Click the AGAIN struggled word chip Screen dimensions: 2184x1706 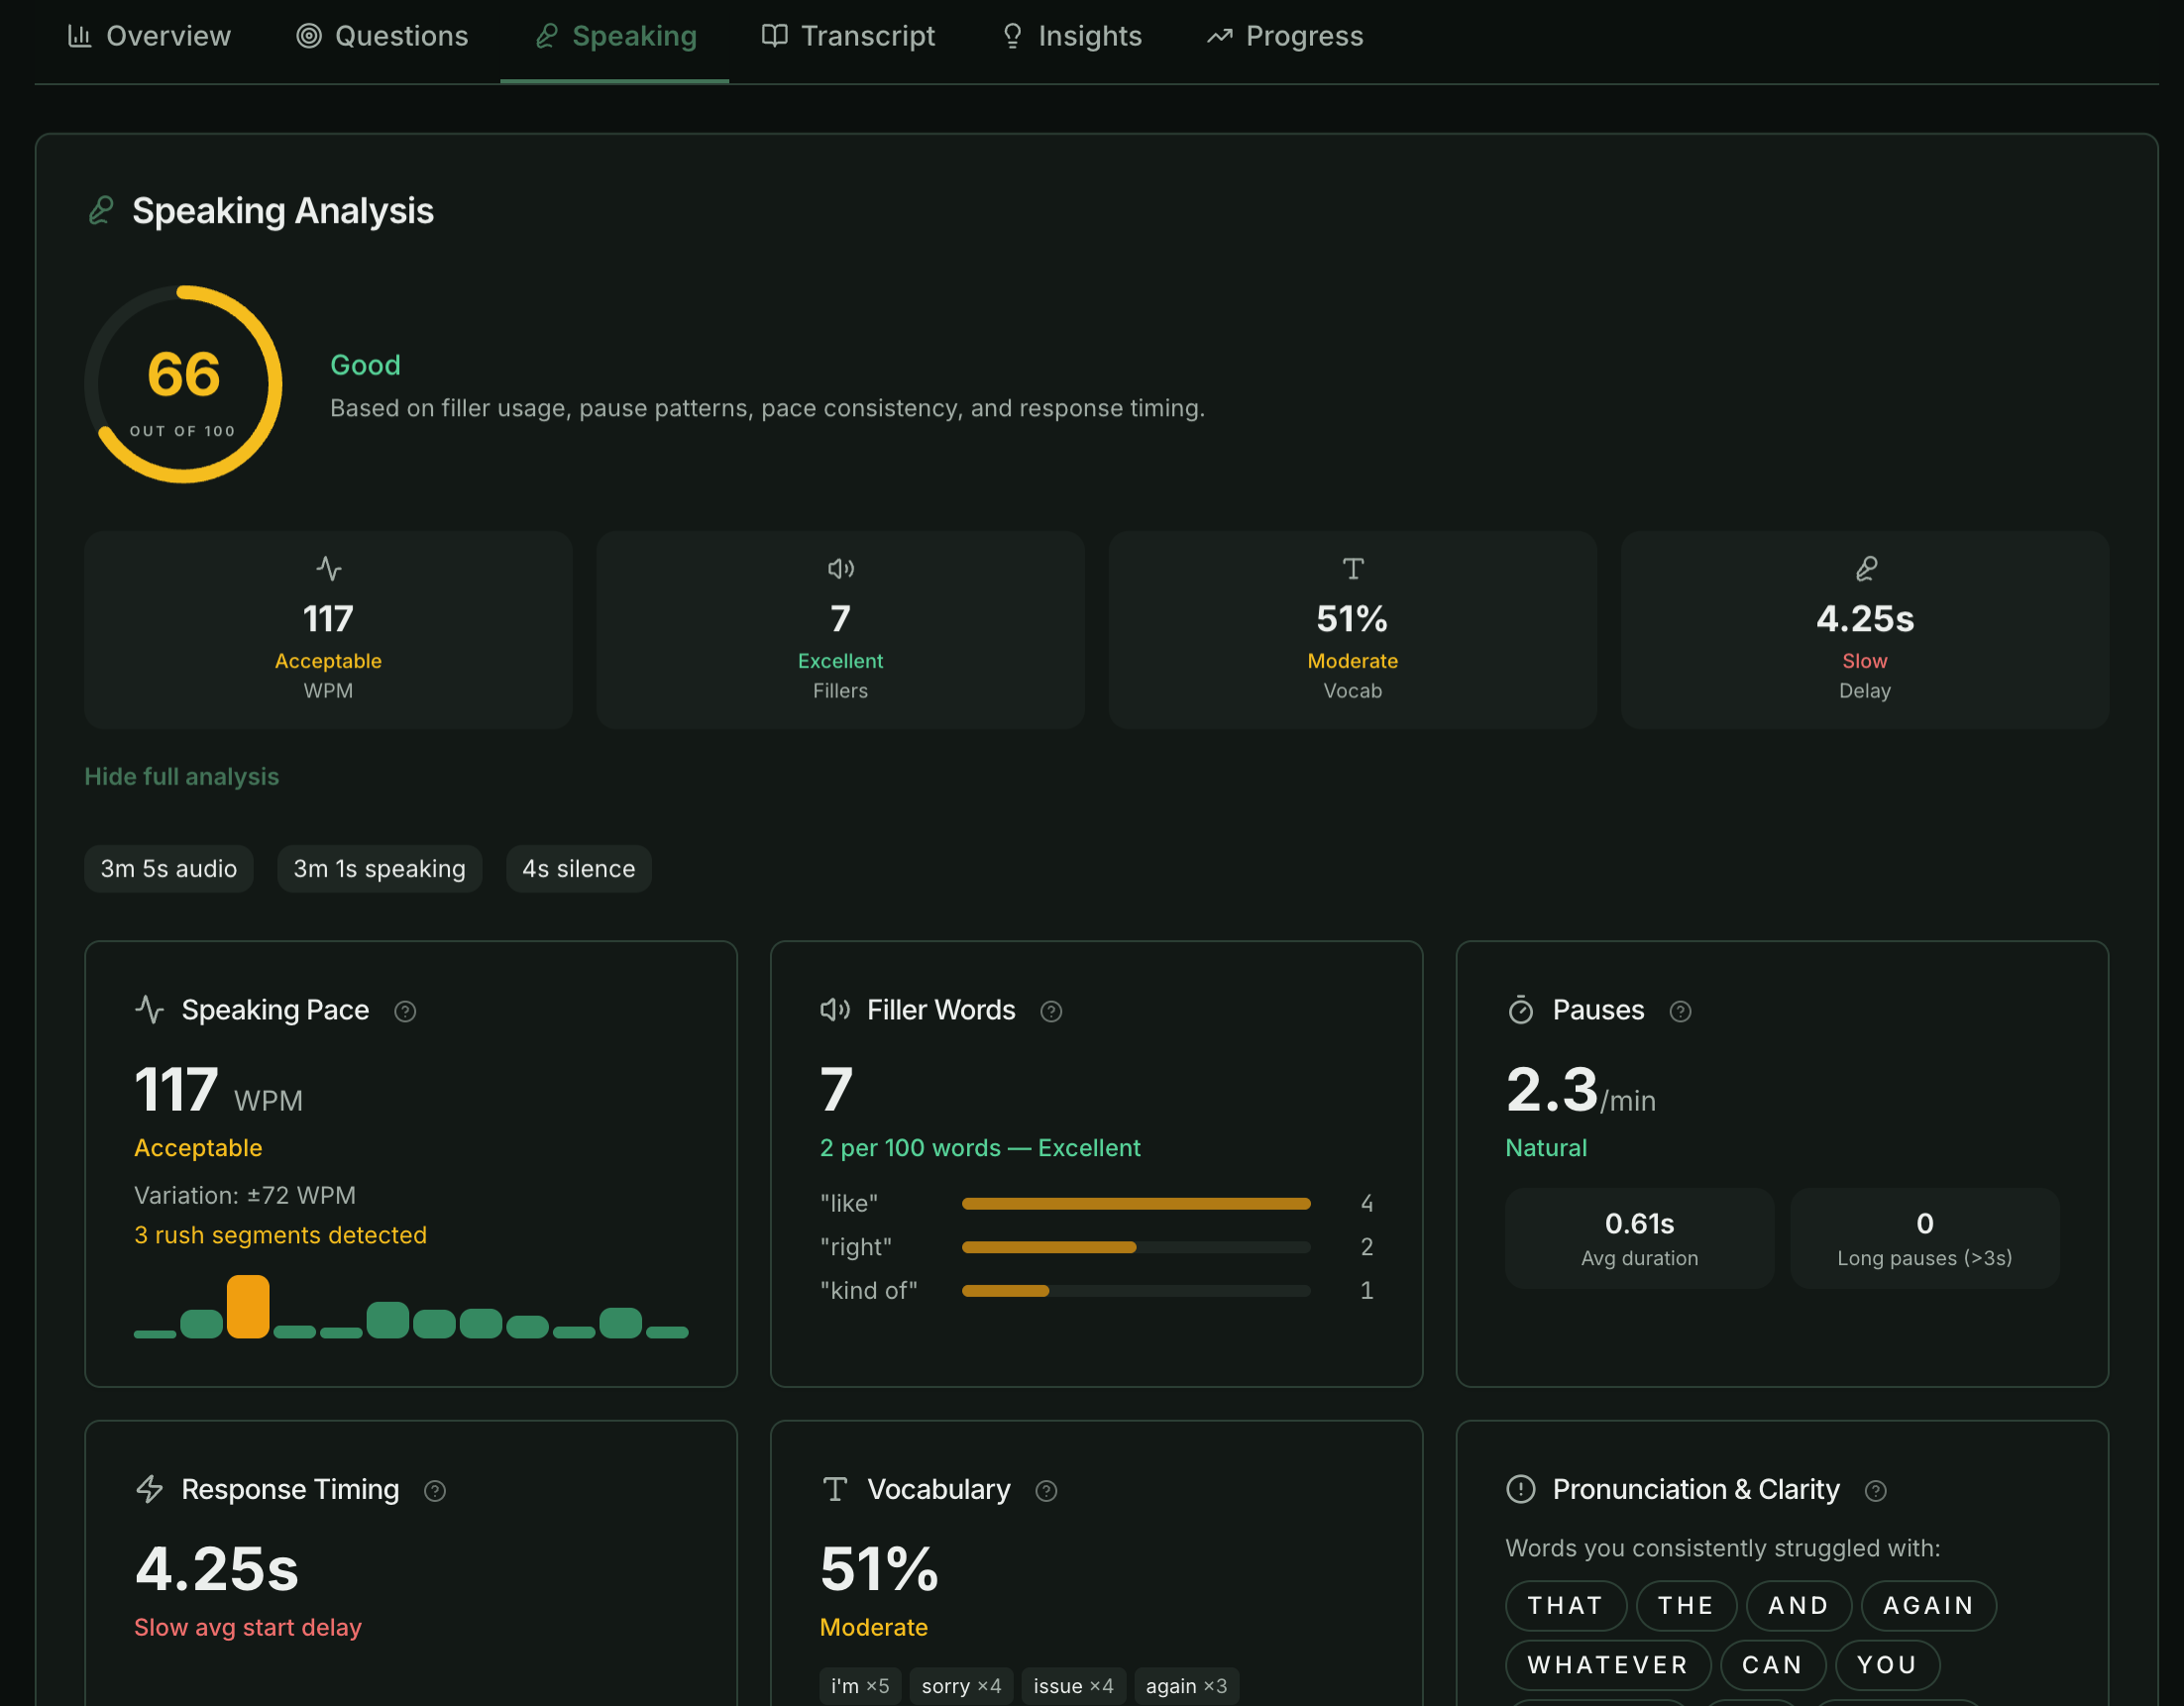(1929, 1606)
